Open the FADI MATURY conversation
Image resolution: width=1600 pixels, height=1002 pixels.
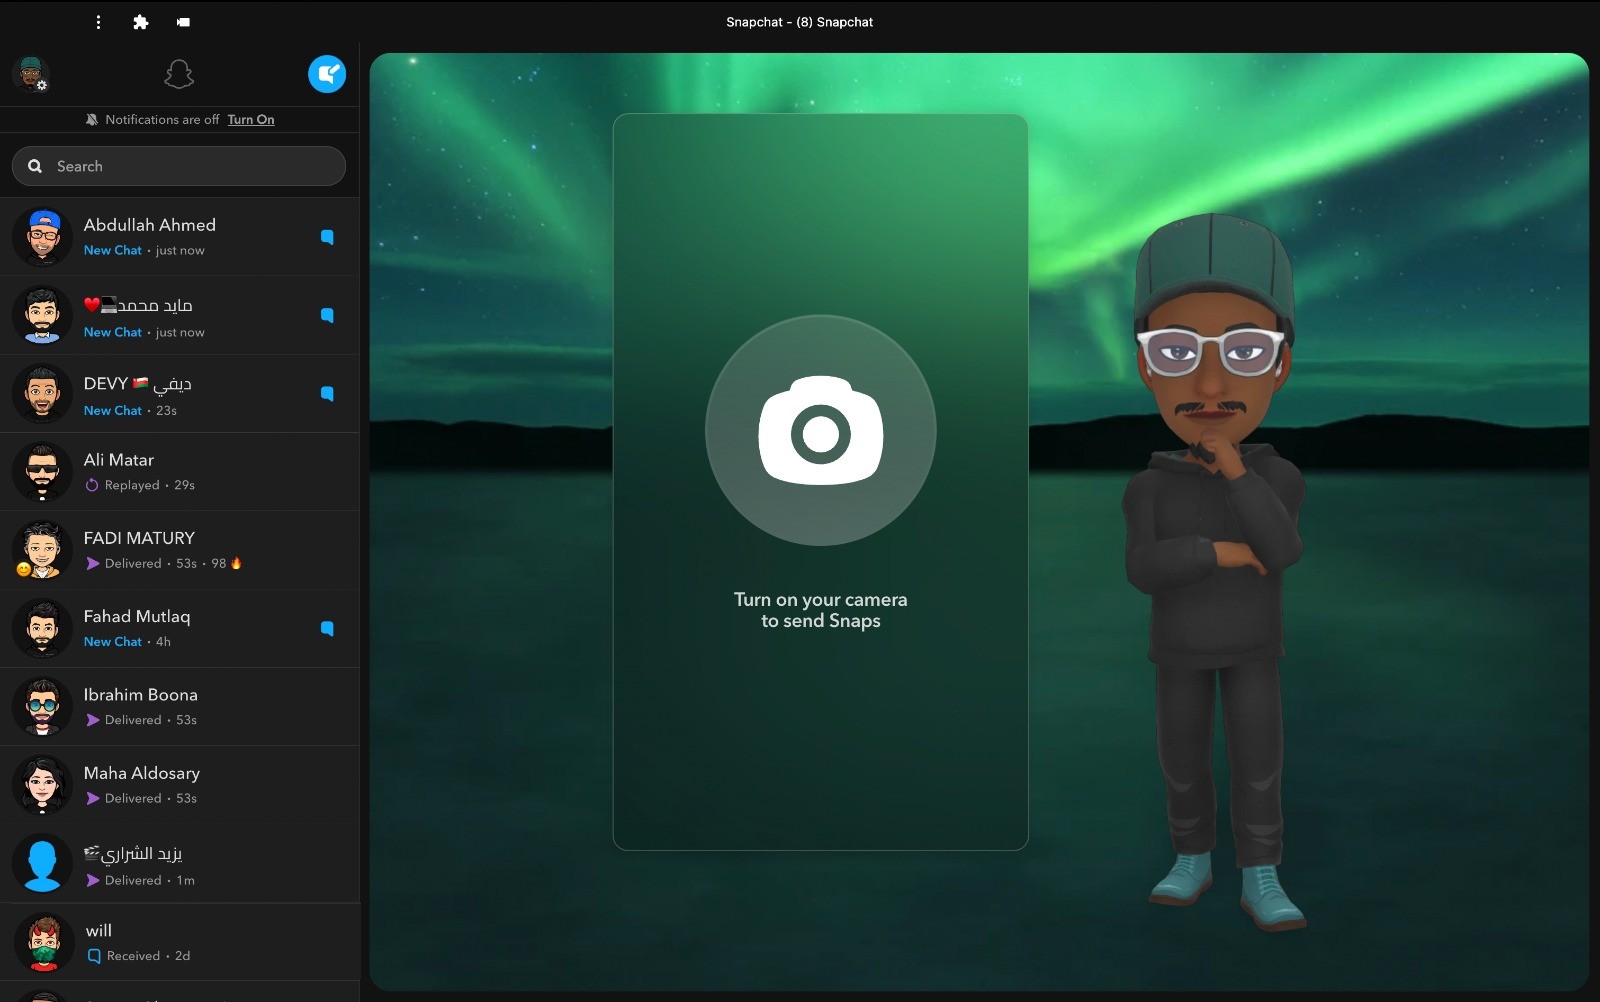coord(180,550)
